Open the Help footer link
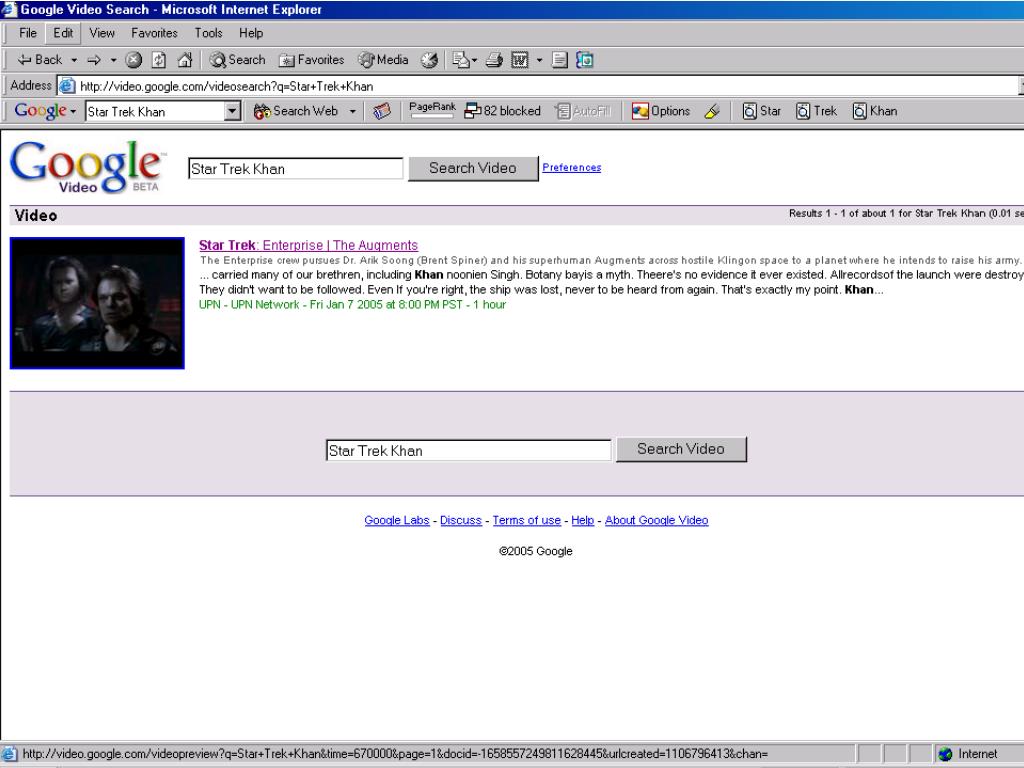The width and height of the screenshot is (1024, 768). [x=583, y=520]
